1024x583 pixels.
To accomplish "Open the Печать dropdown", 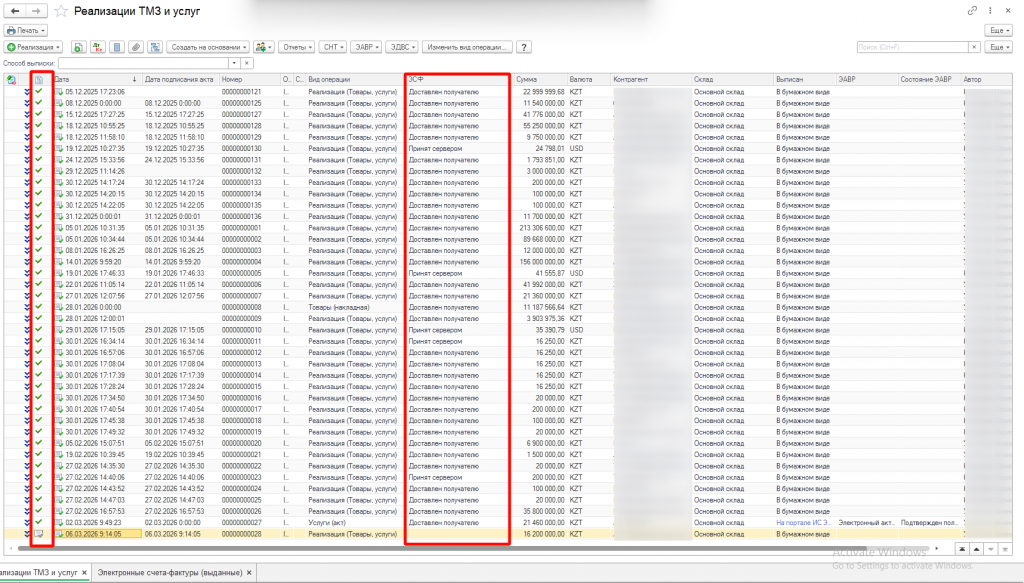I will click(x=25, y=31).
